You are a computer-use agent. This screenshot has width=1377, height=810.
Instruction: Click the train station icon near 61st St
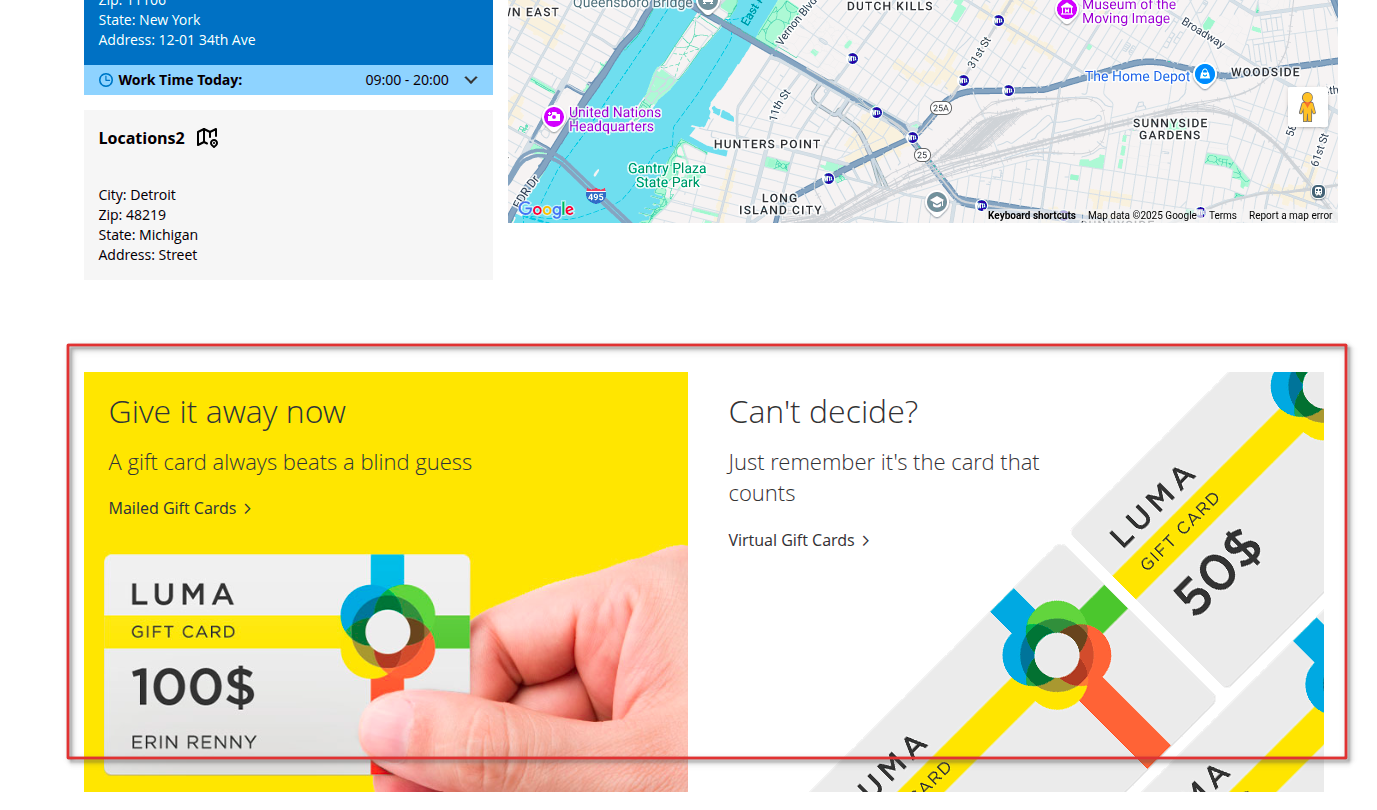[x=1319, y=191]
